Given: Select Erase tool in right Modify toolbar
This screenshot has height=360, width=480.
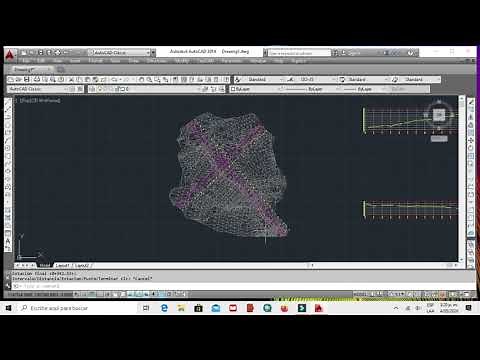Looking at the screenshot, I should coord(470,102).
